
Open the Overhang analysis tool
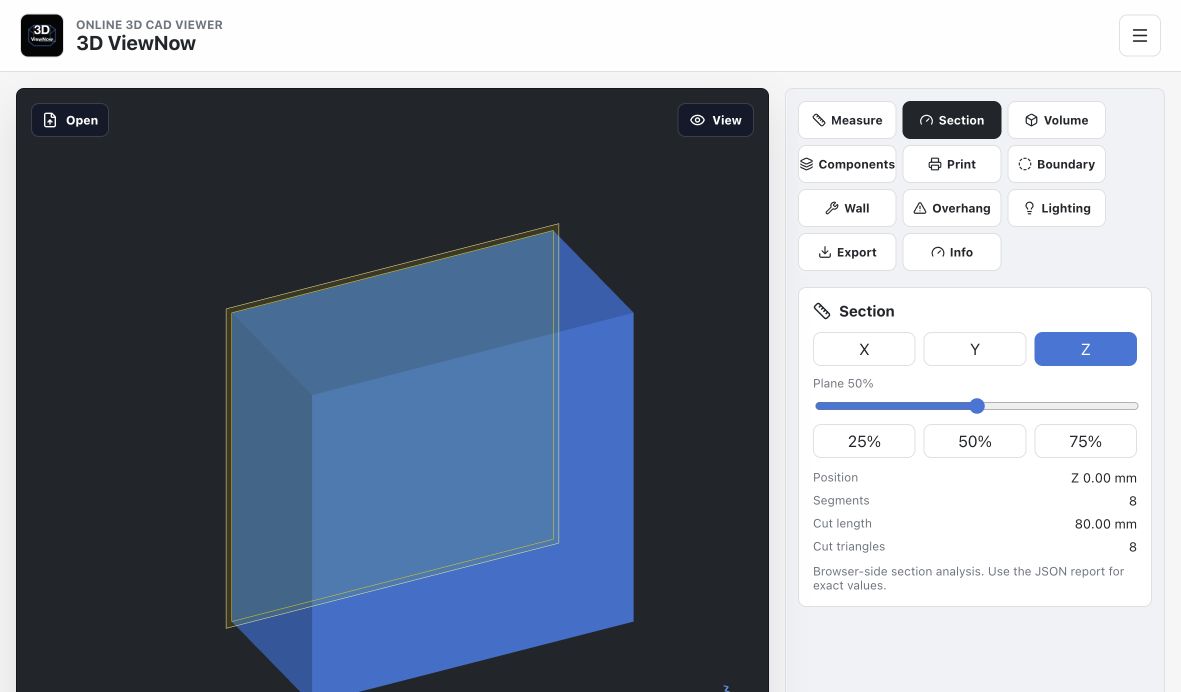(x=952, y=208)
